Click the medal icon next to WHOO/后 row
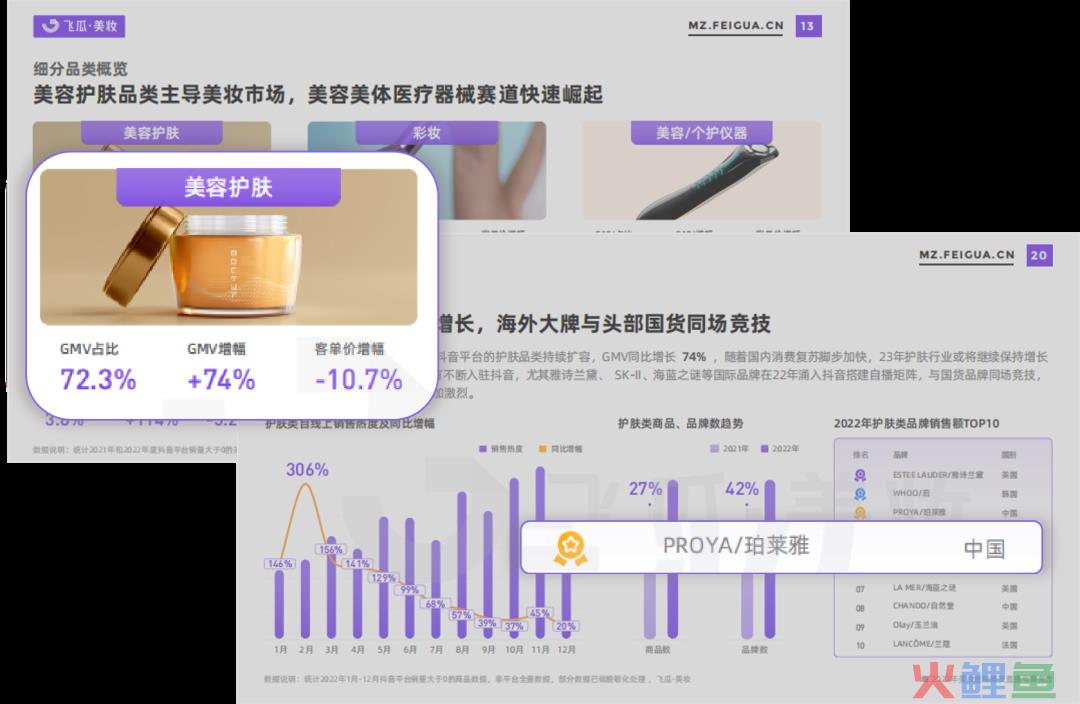Screen dimensions: 1080x704 pyautogui.click(x=860, y=494)
